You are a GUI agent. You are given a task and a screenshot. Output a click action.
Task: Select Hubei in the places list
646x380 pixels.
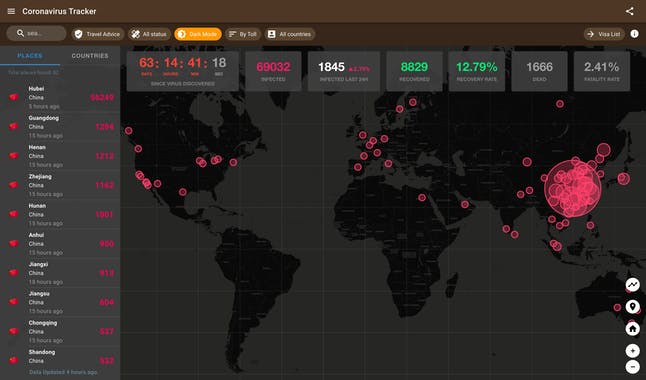tap(60, 97)
